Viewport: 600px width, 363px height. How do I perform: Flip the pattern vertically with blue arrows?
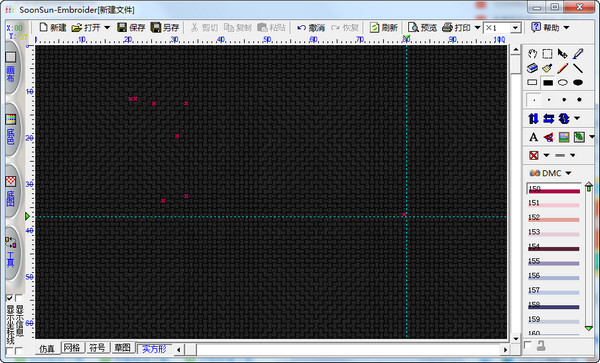(x=533, y=119)
